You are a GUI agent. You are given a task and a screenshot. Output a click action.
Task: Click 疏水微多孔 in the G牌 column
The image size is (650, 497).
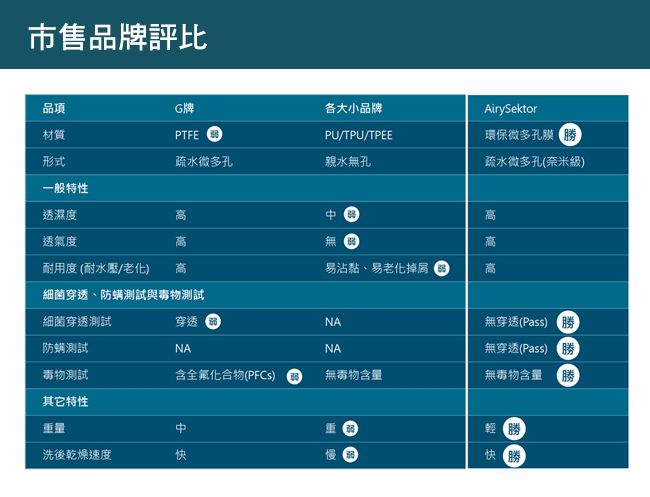point(204,161)
